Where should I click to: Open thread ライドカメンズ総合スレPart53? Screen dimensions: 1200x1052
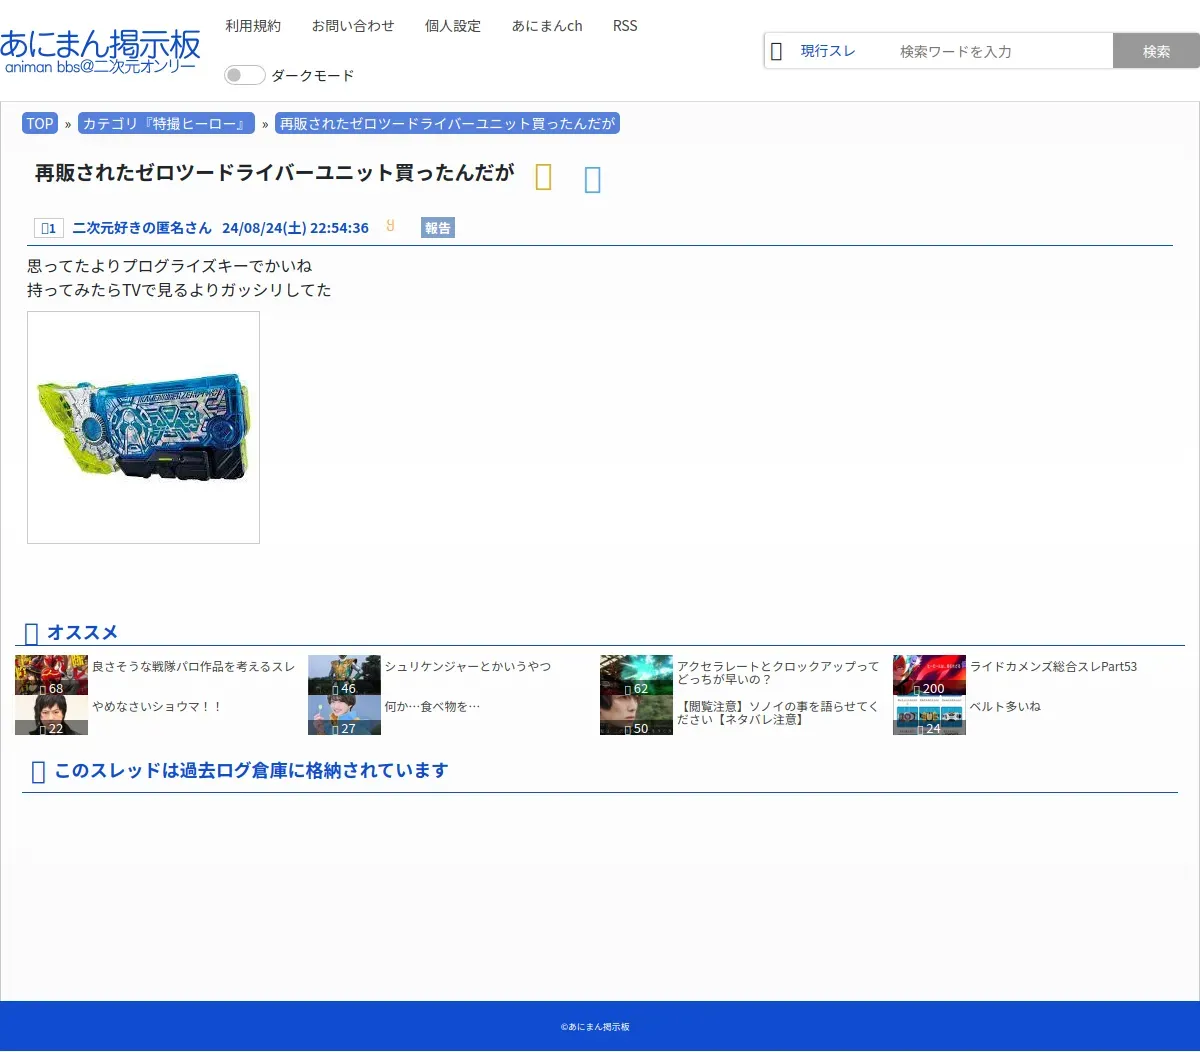[x=1053, y=666]
